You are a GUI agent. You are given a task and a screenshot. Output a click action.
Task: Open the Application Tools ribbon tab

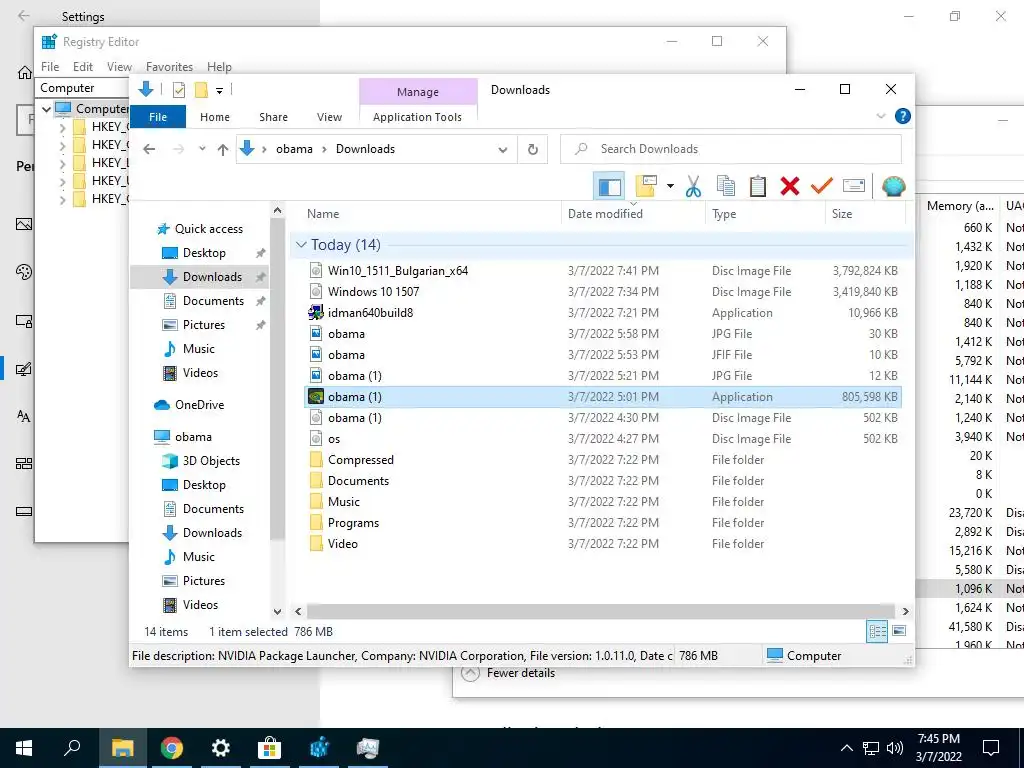(x=417, y=117)
